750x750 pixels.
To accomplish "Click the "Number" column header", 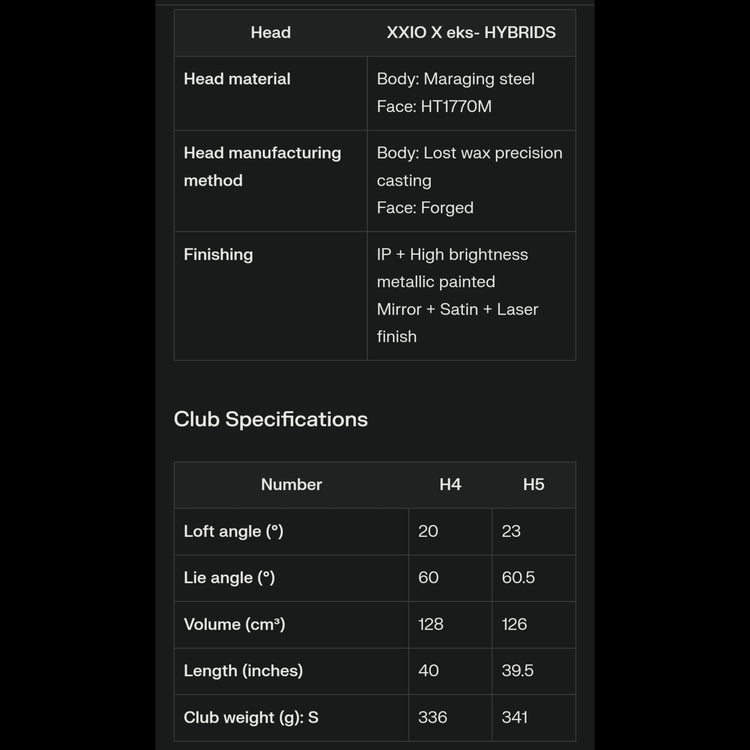I will [x=291, y=485].
